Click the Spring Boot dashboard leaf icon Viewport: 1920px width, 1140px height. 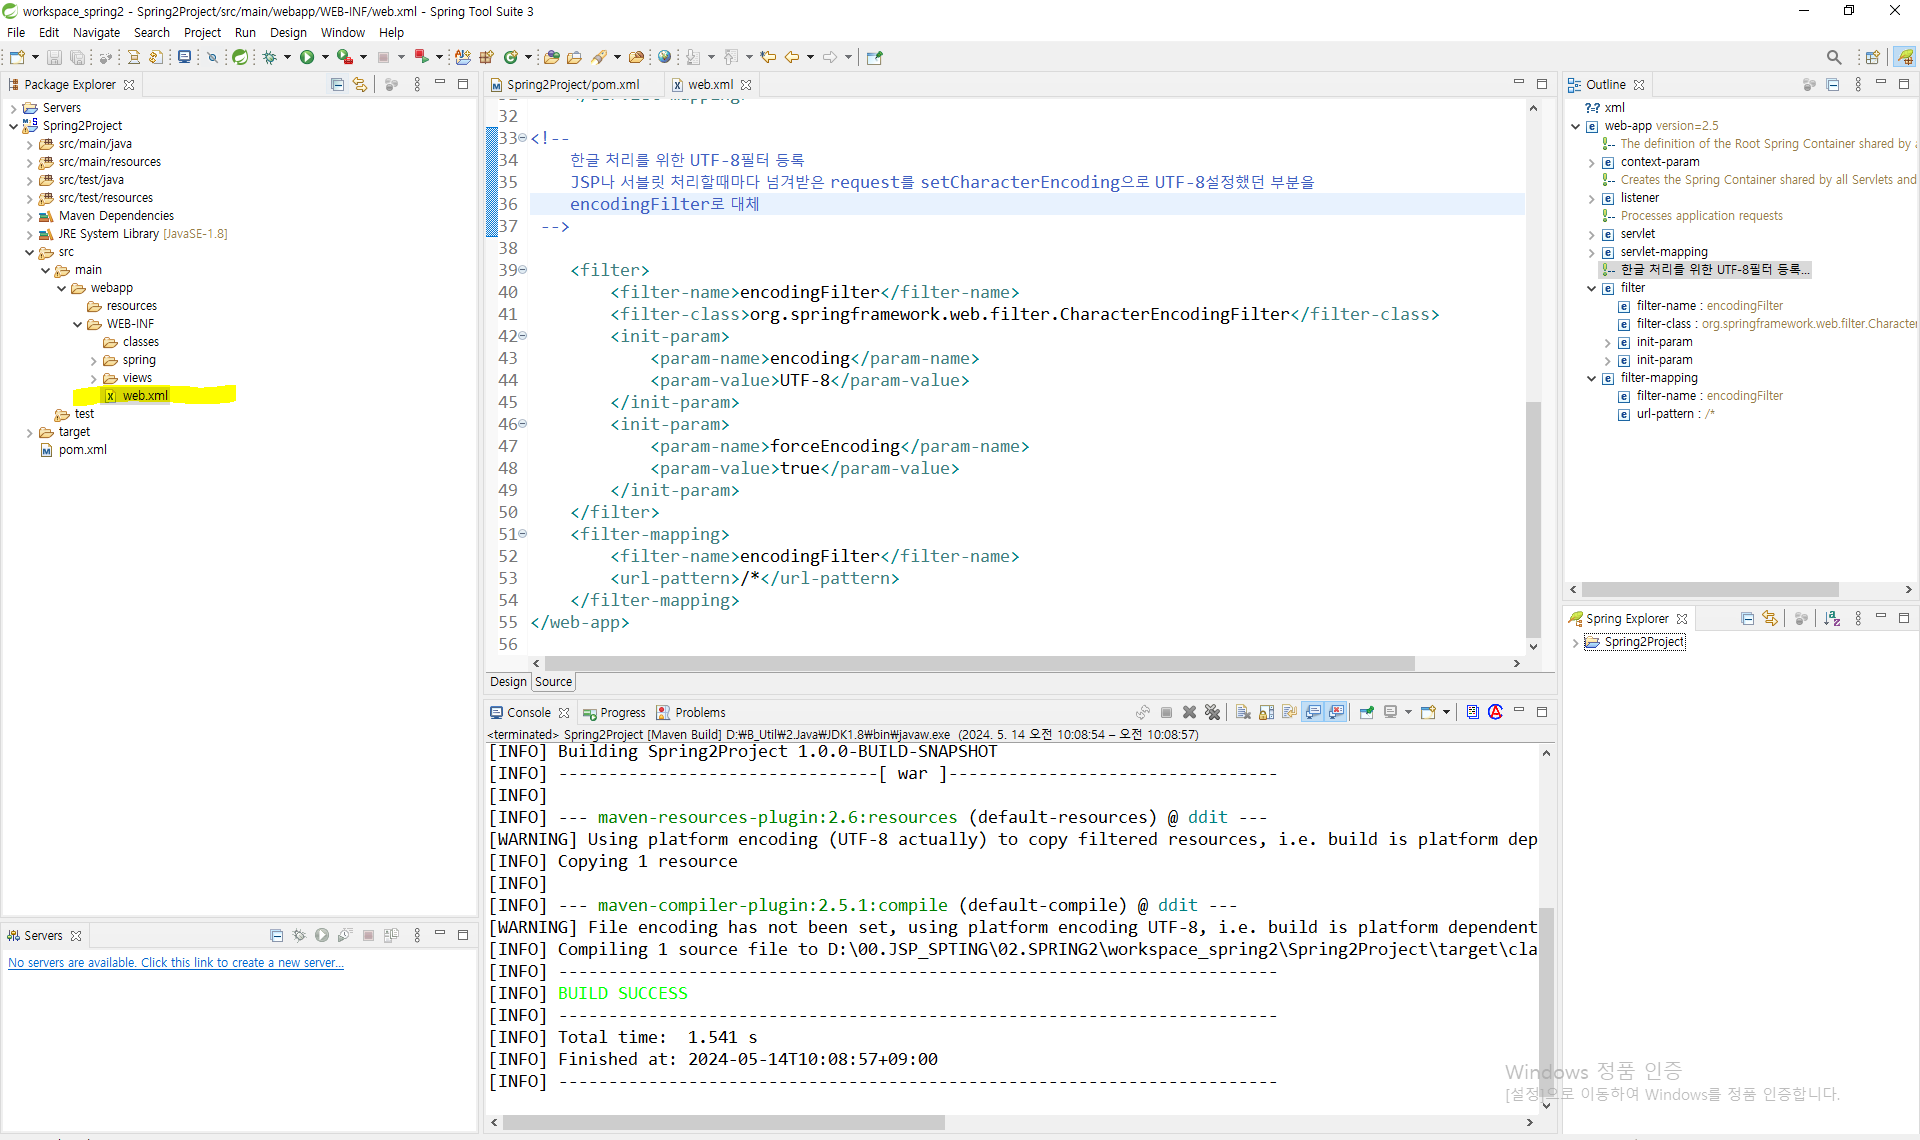[240, 57]
